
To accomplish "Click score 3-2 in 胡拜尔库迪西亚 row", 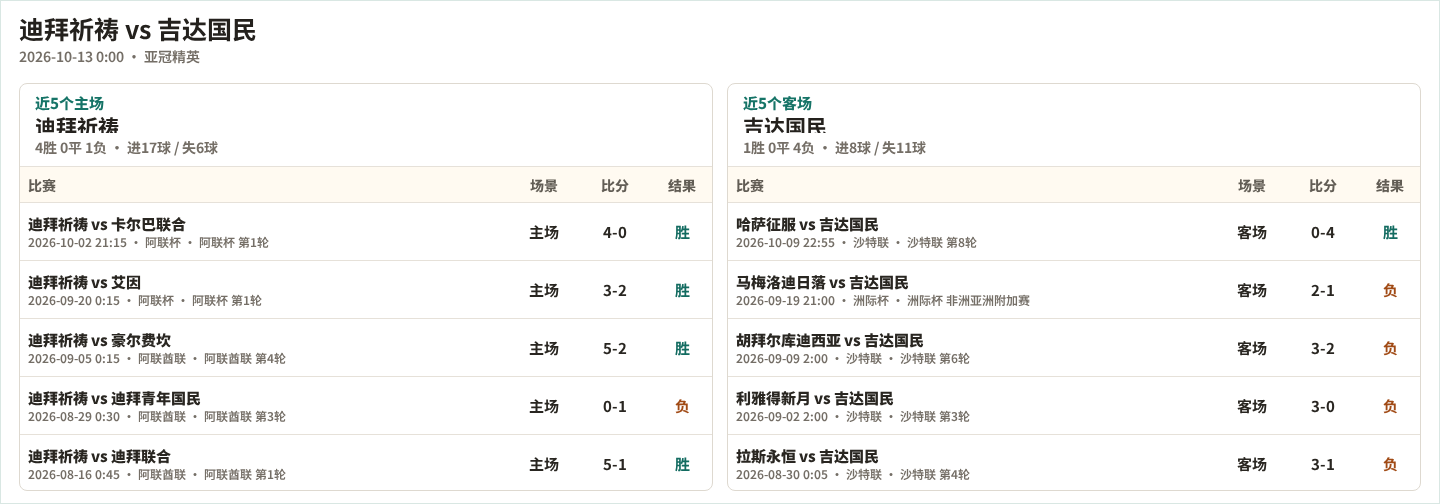I will pos(1323,348).
